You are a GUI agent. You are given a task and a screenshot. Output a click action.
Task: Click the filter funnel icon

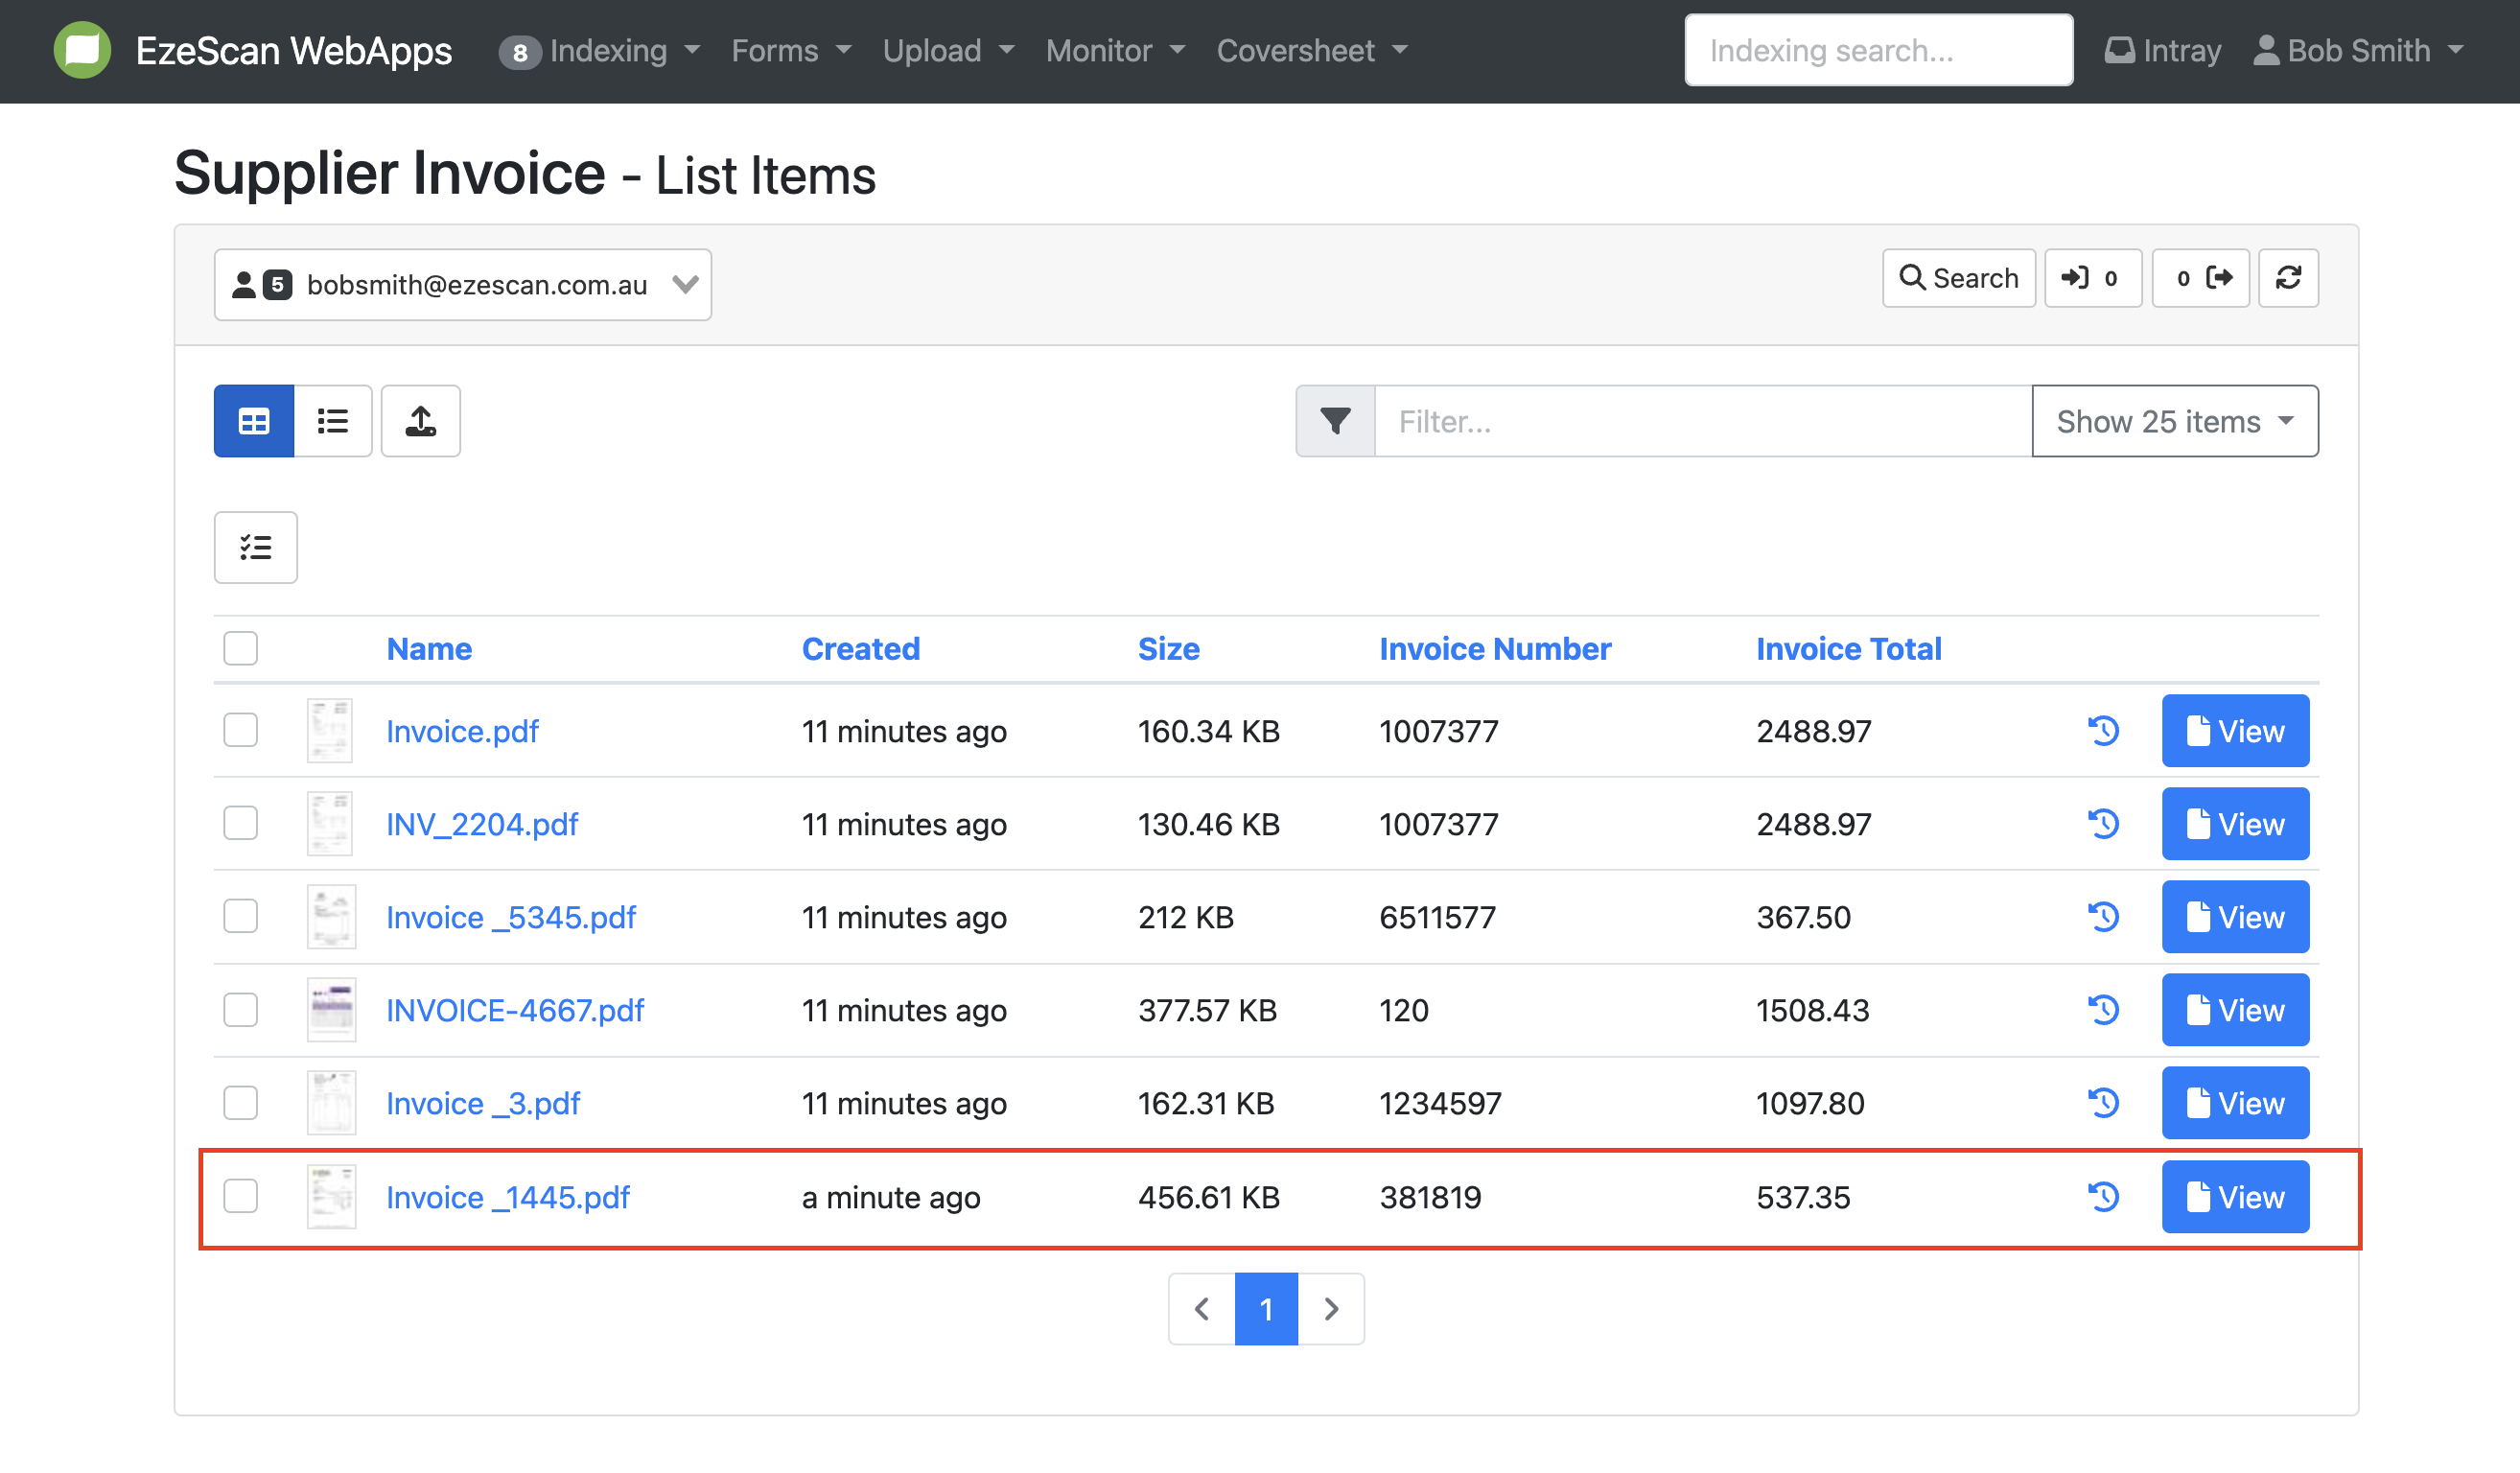point(1335,421)
